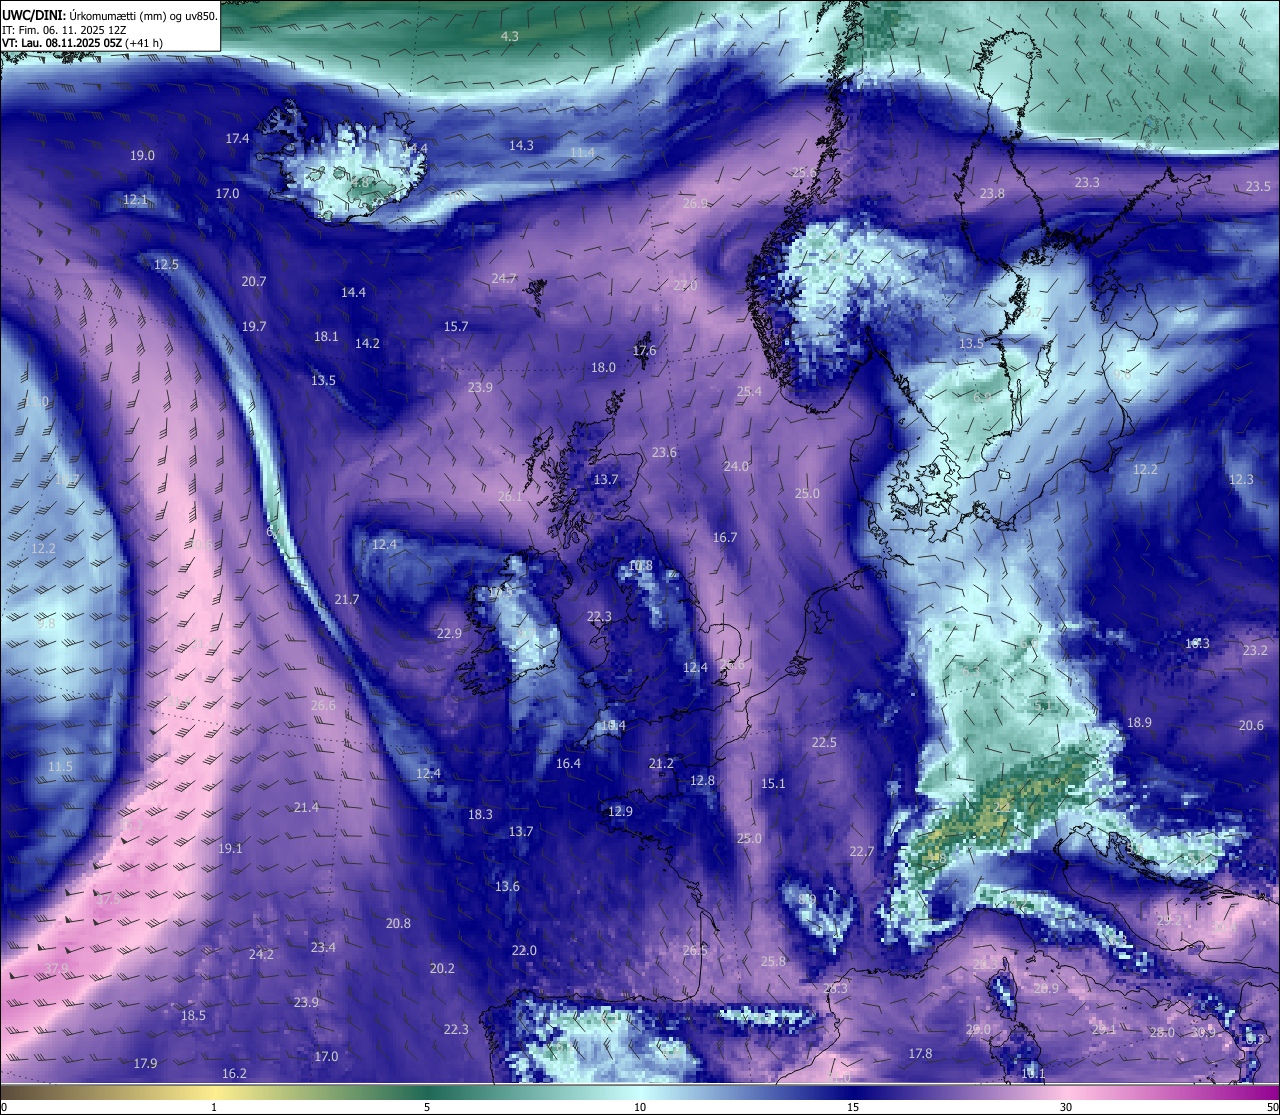Viewport: 1280px width, 1115px height.
Task: Click the legend tick label 15
Action: (853, 1107)
